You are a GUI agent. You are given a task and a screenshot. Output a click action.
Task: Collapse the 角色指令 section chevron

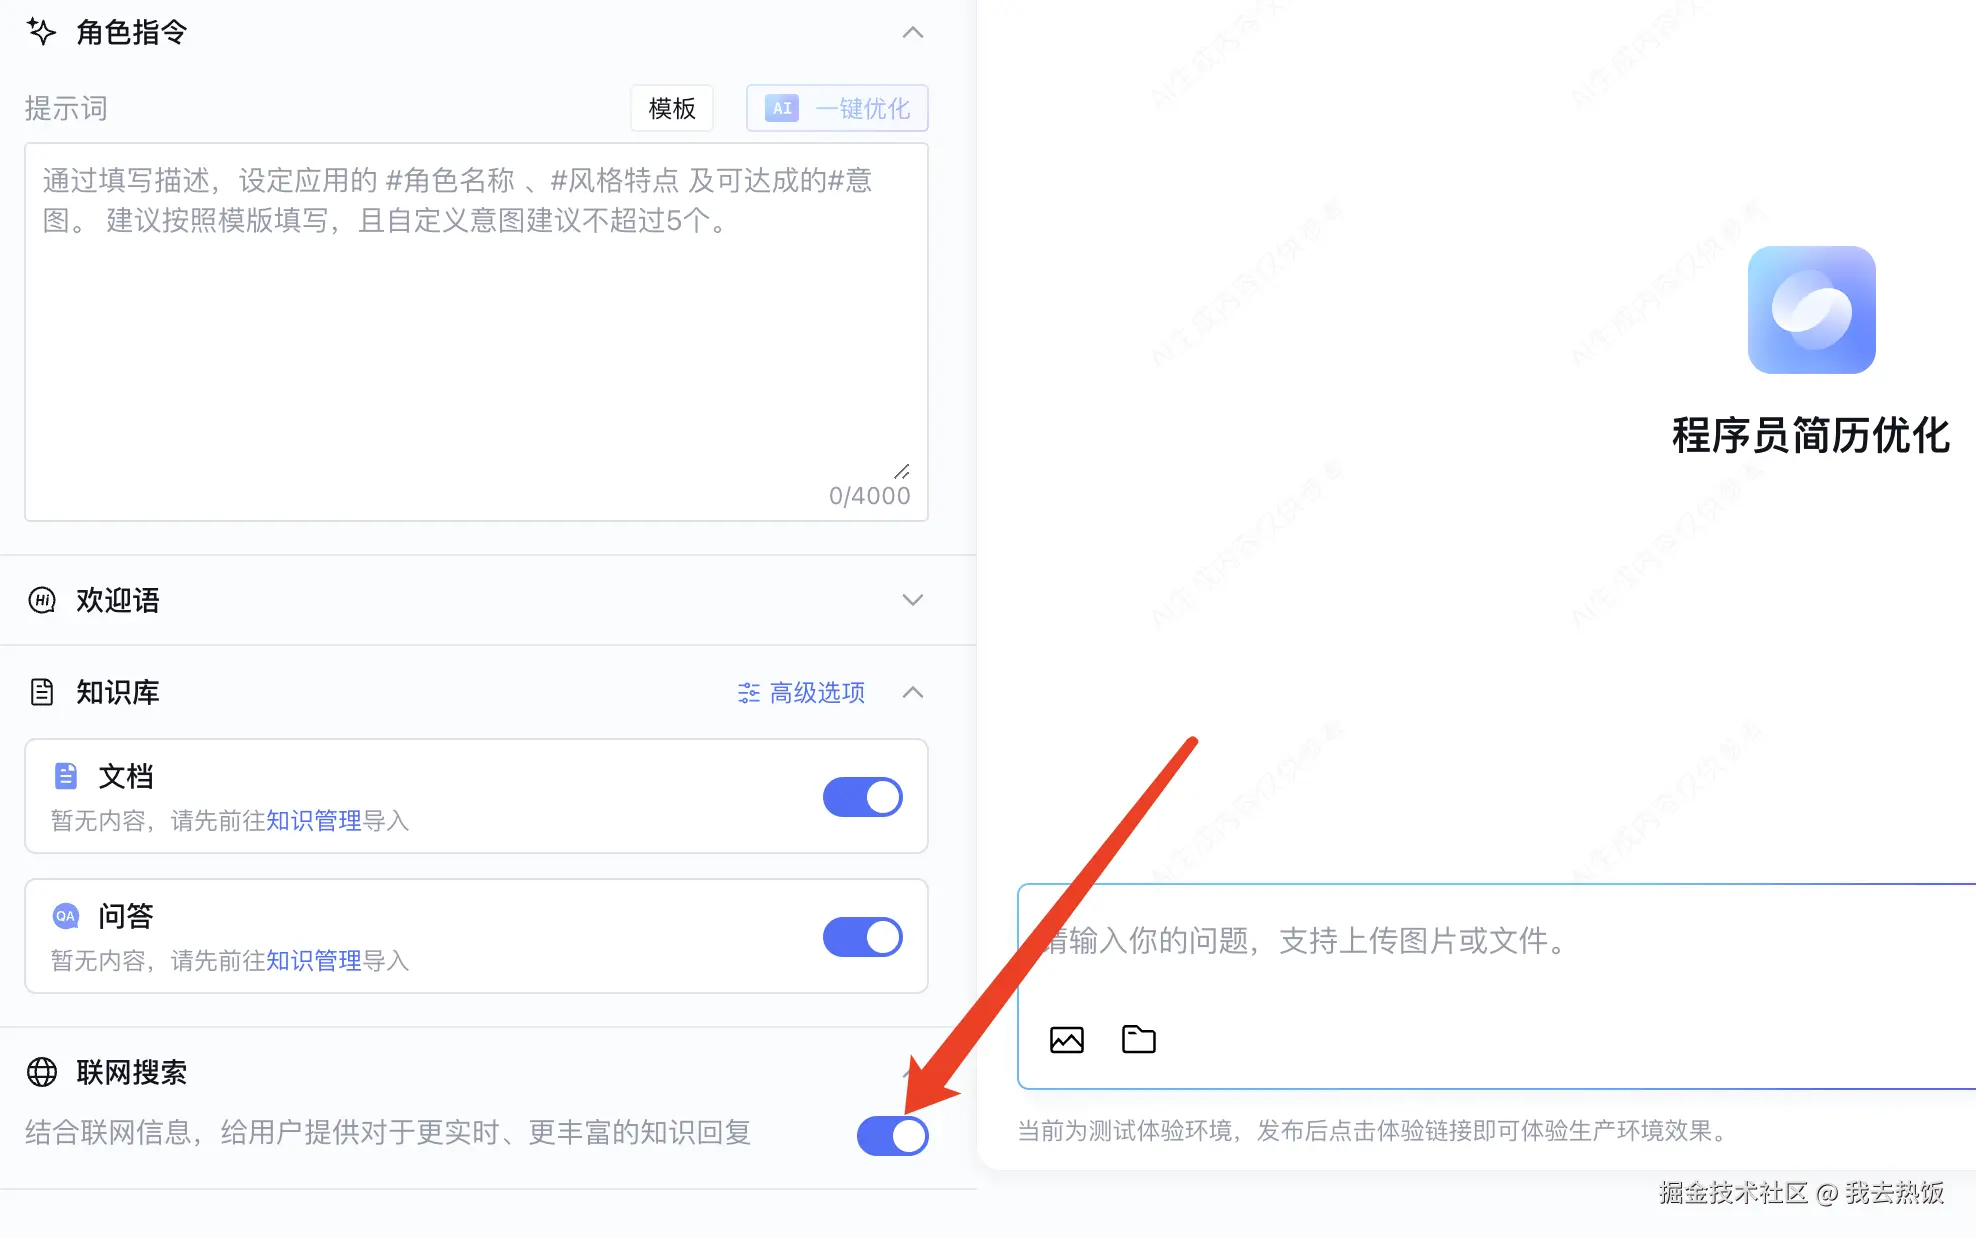[x=912, y=33]
